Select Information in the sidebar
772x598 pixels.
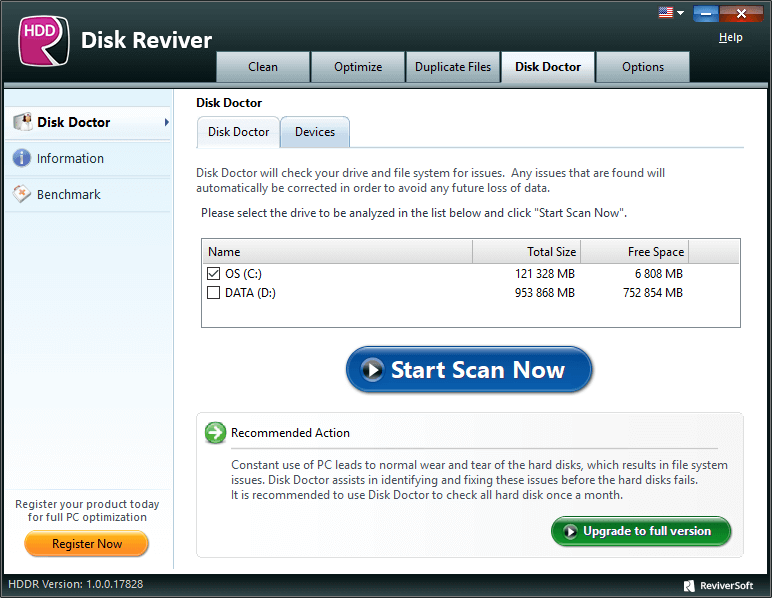click(89, 158)
